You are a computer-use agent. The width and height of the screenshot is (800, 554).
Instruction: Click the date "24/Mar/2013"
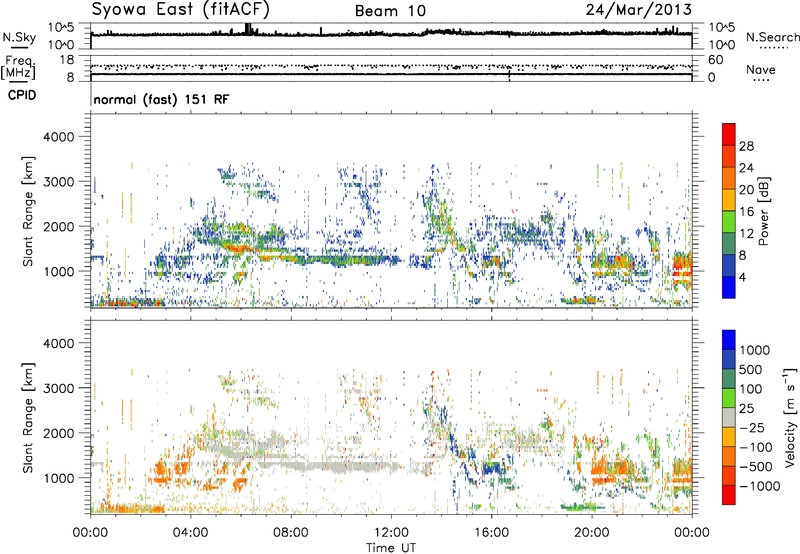click(639, 10)
